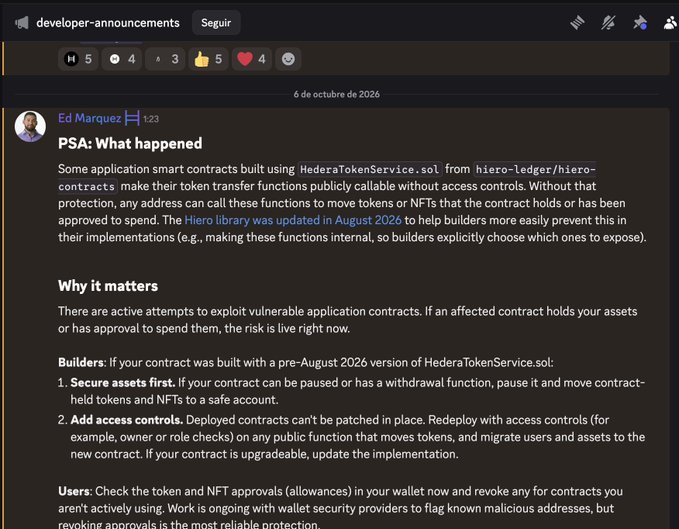Click the 'Why it matters' heading
Screen dimensions: 679x529
(x=108, y=286)
